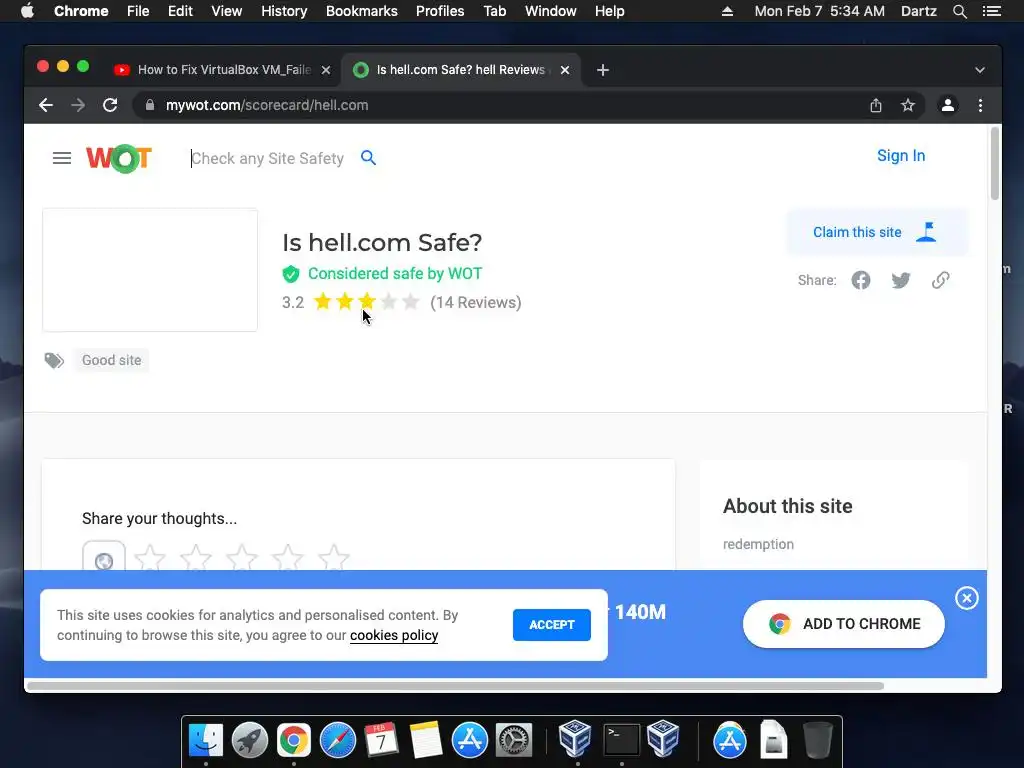
Task: Go back with Chrome's back arrow
Action: (46, 105)
